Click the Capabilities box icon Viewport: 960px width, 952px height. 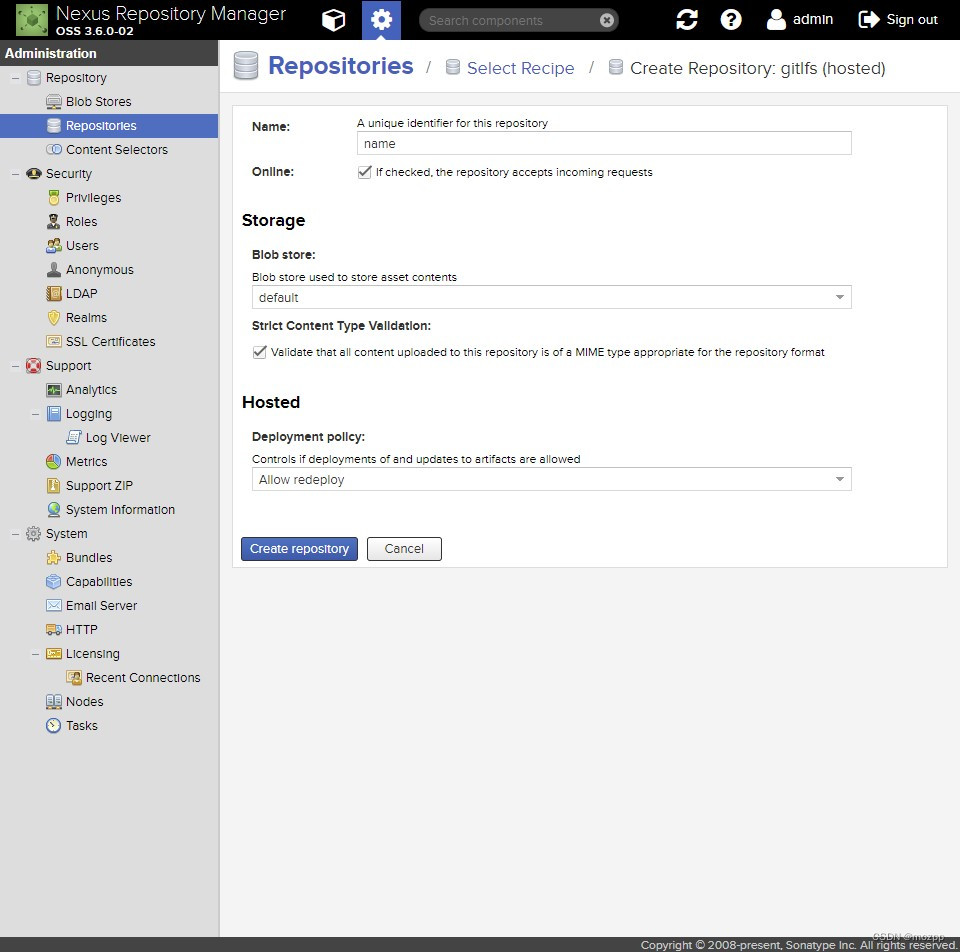54,582
